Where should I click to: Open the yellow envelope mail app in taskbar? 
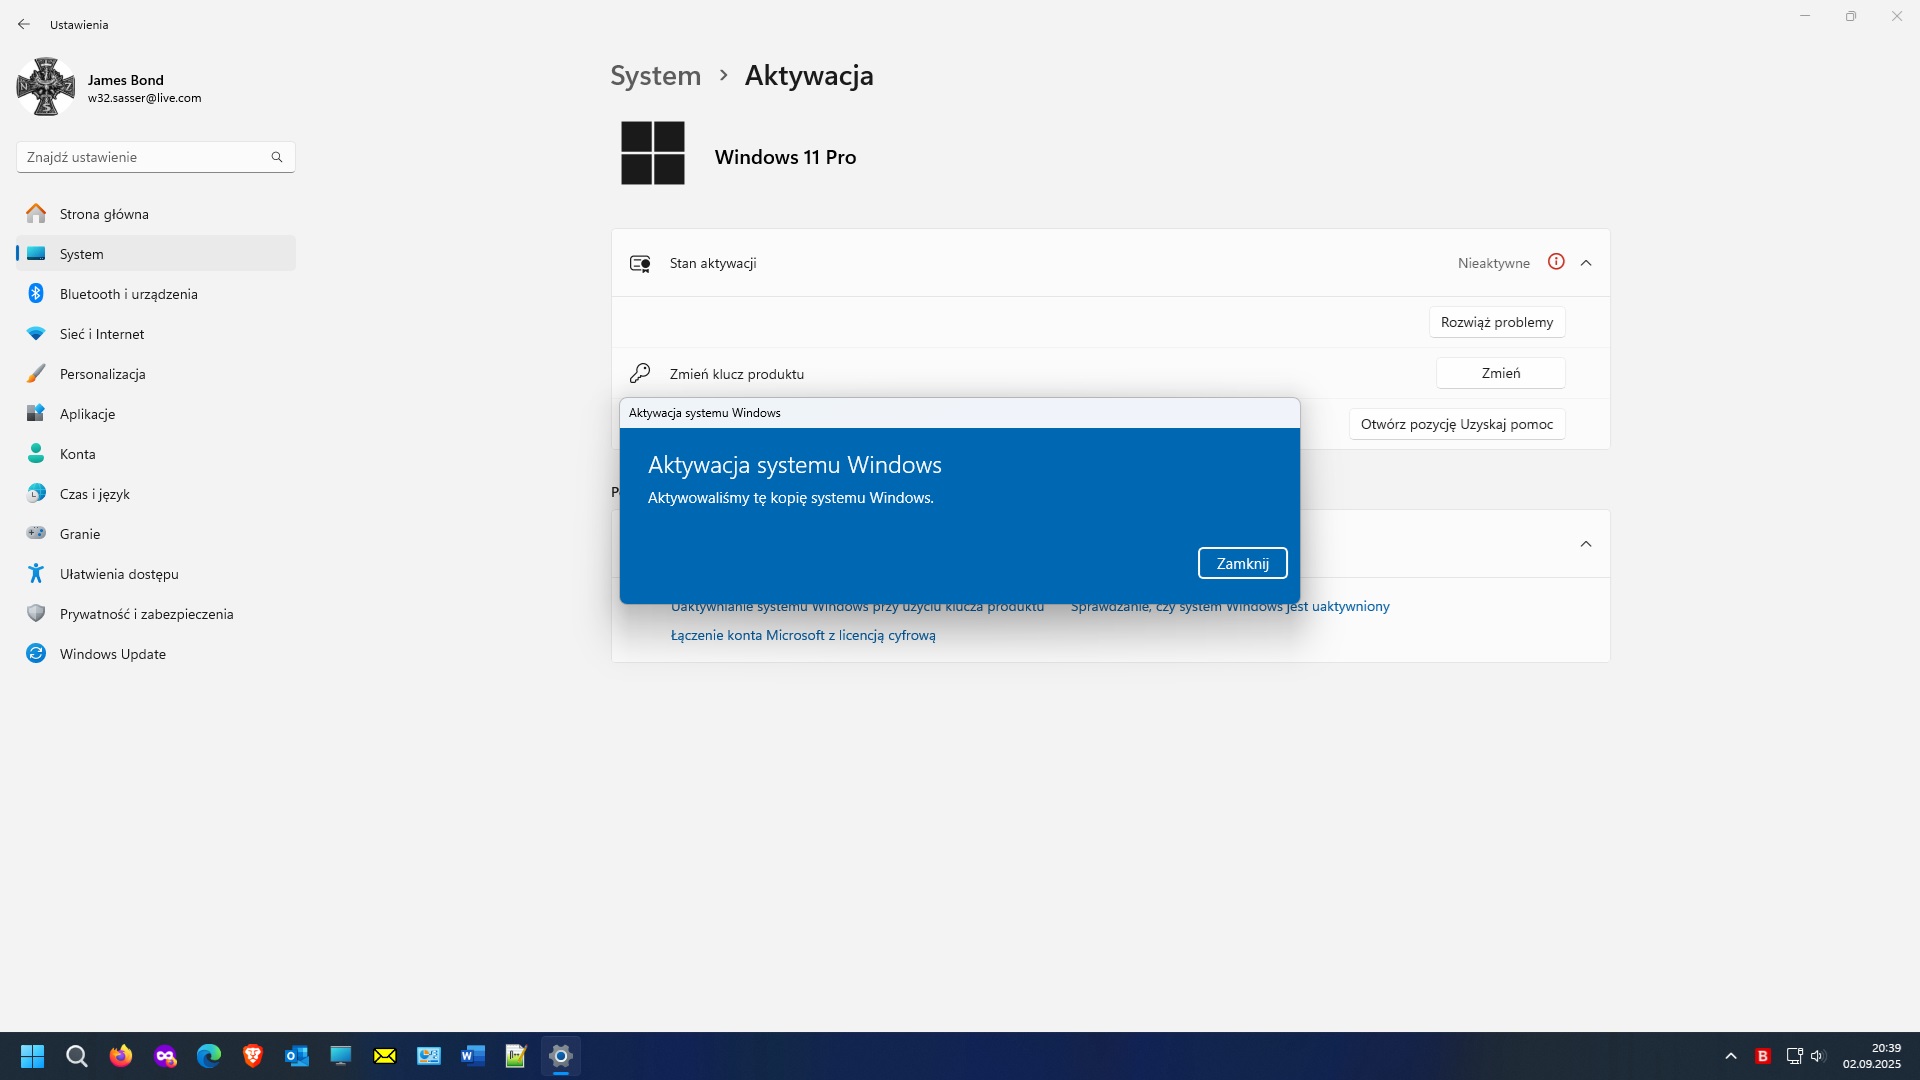[x=385, y=1056]
